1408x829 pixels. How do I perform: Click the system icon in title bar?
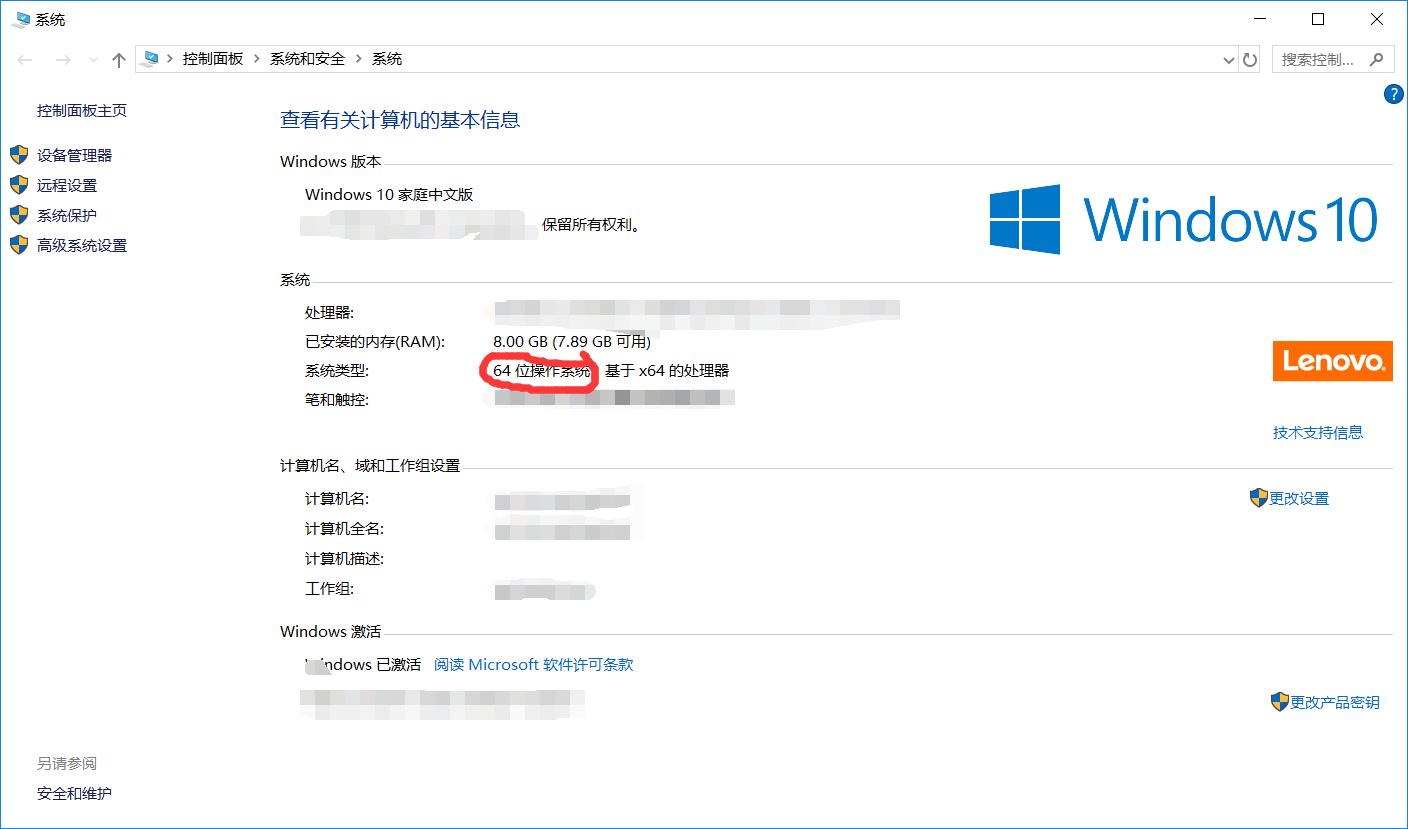tap(20, 19)
